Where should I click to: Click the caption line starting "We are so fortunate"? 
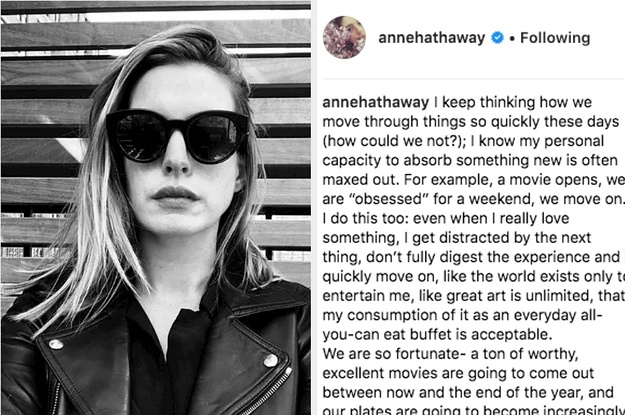[x=450, y=354]
